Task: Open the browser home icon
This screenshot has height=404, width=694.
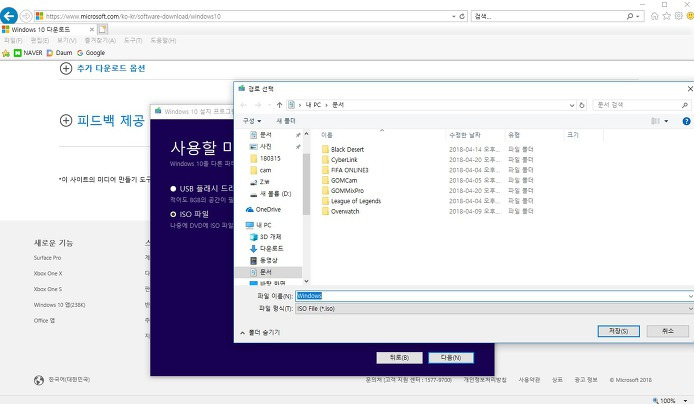Action: [655, 16]
